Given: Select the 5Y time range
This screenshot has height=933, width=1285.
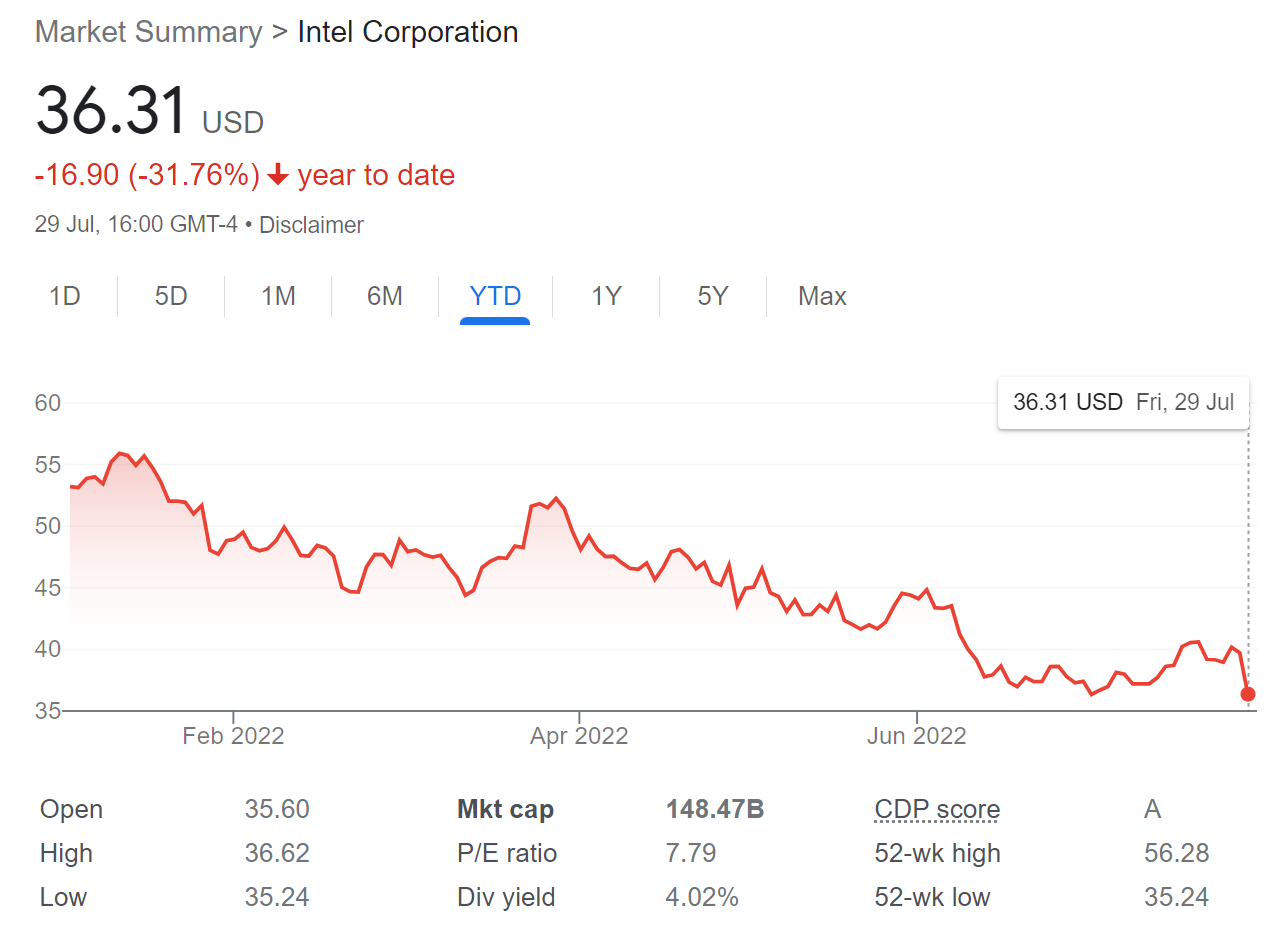Looking at the screenshot, I should click(713, 297).
